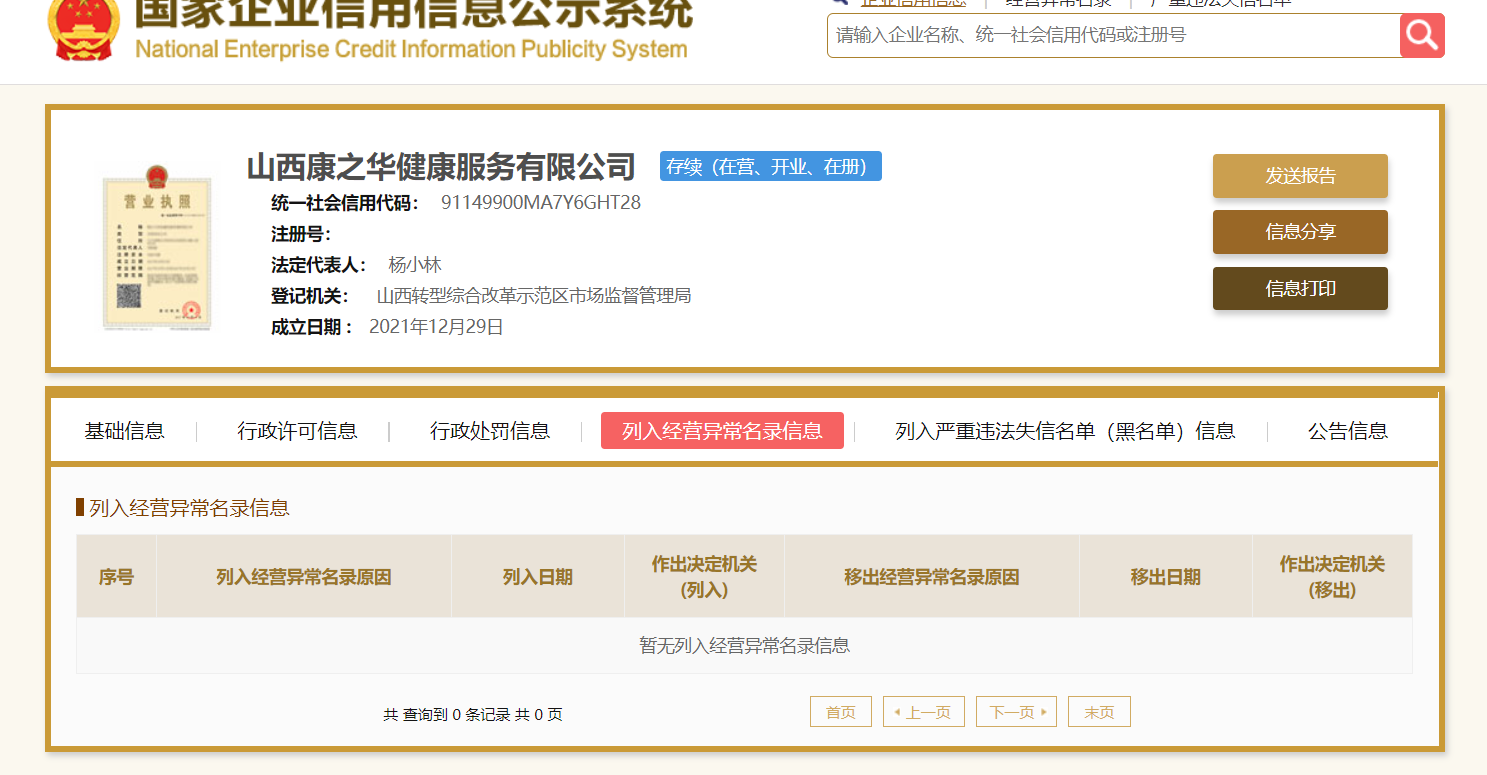Click the 信息打印 button
1487x775 pixels.
(1300, 289)
